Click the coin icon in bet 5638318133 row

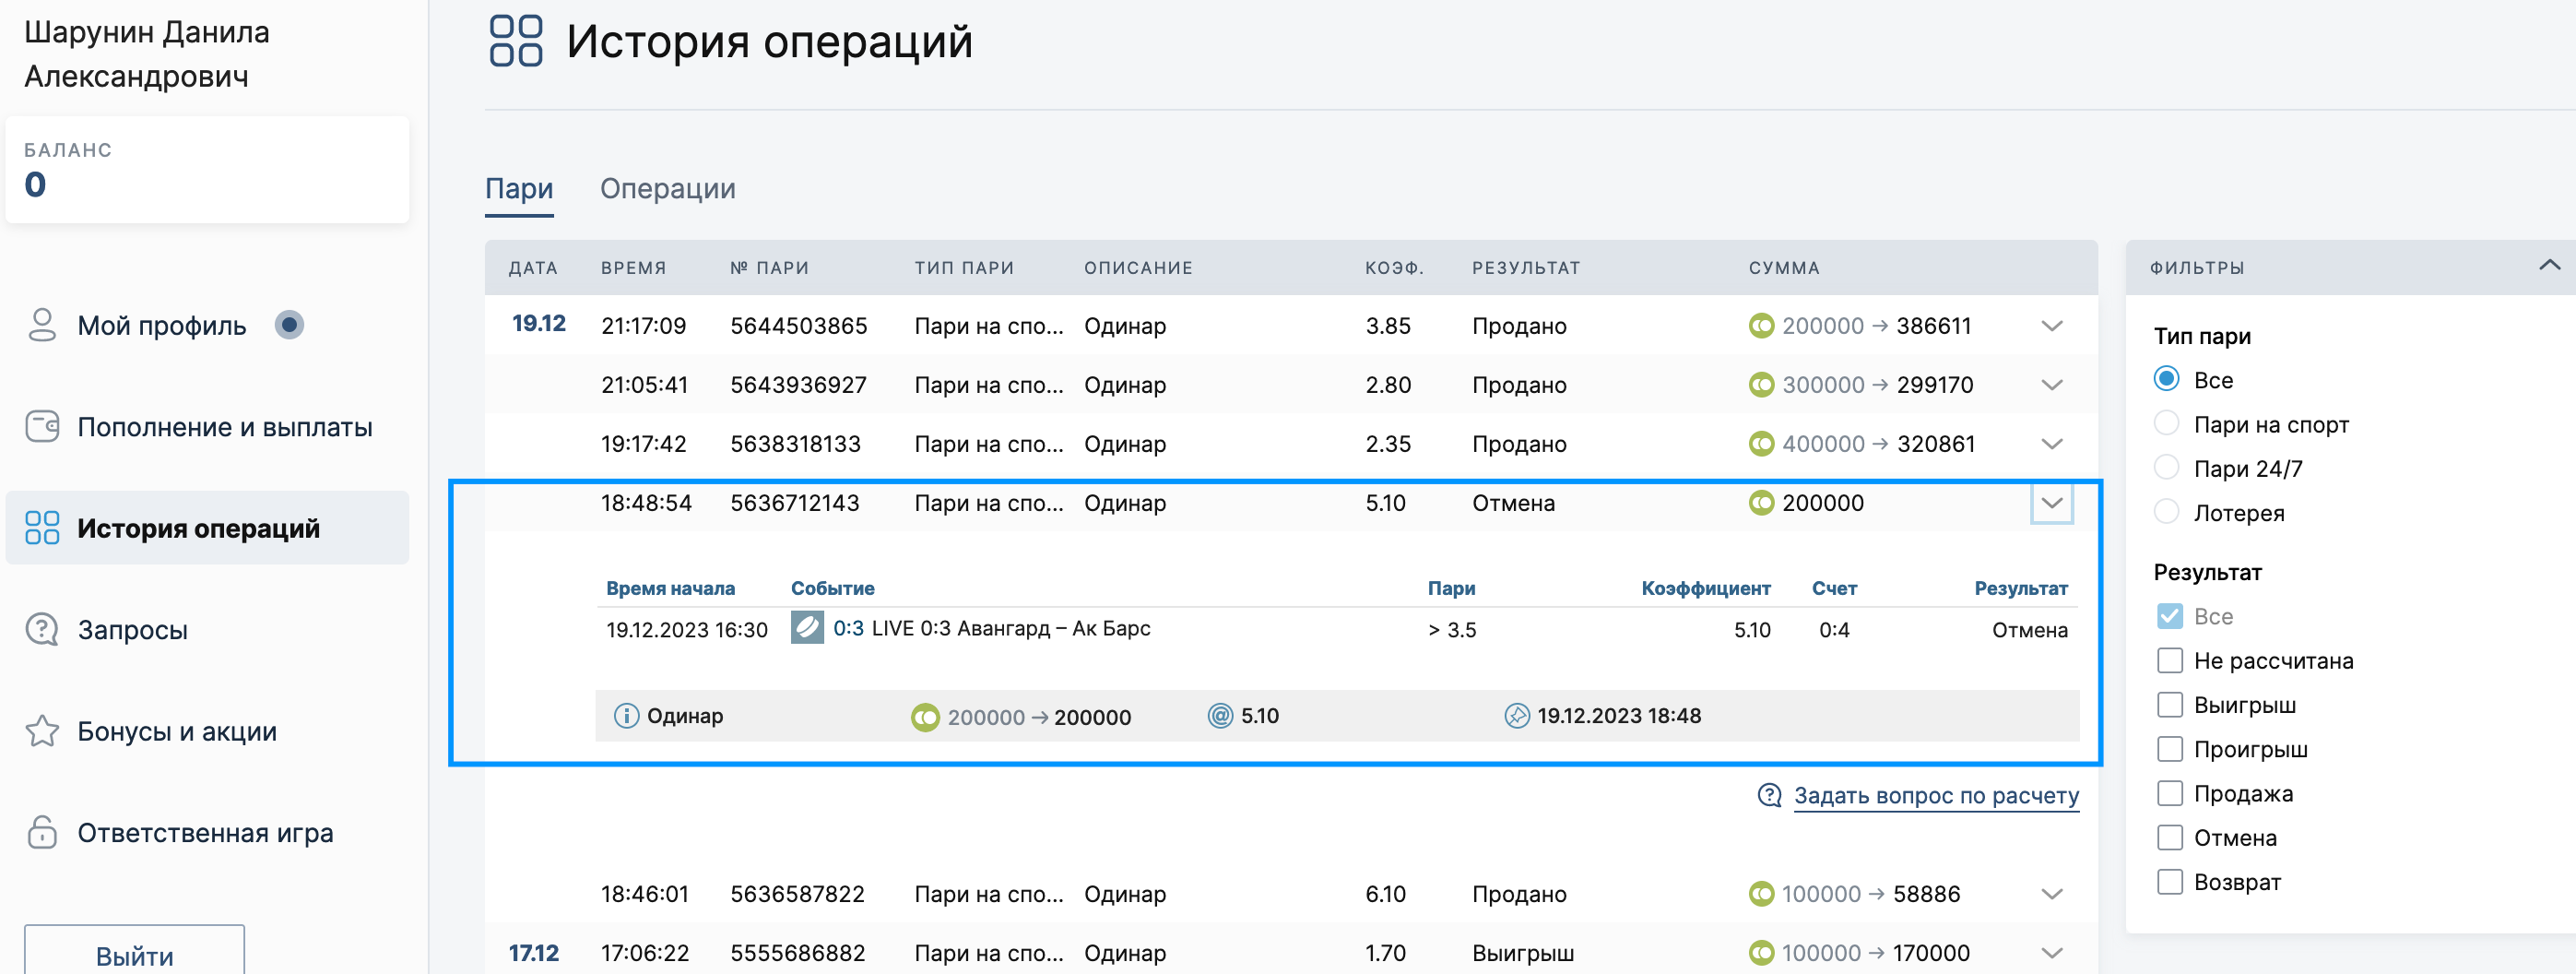(1761, 444)
